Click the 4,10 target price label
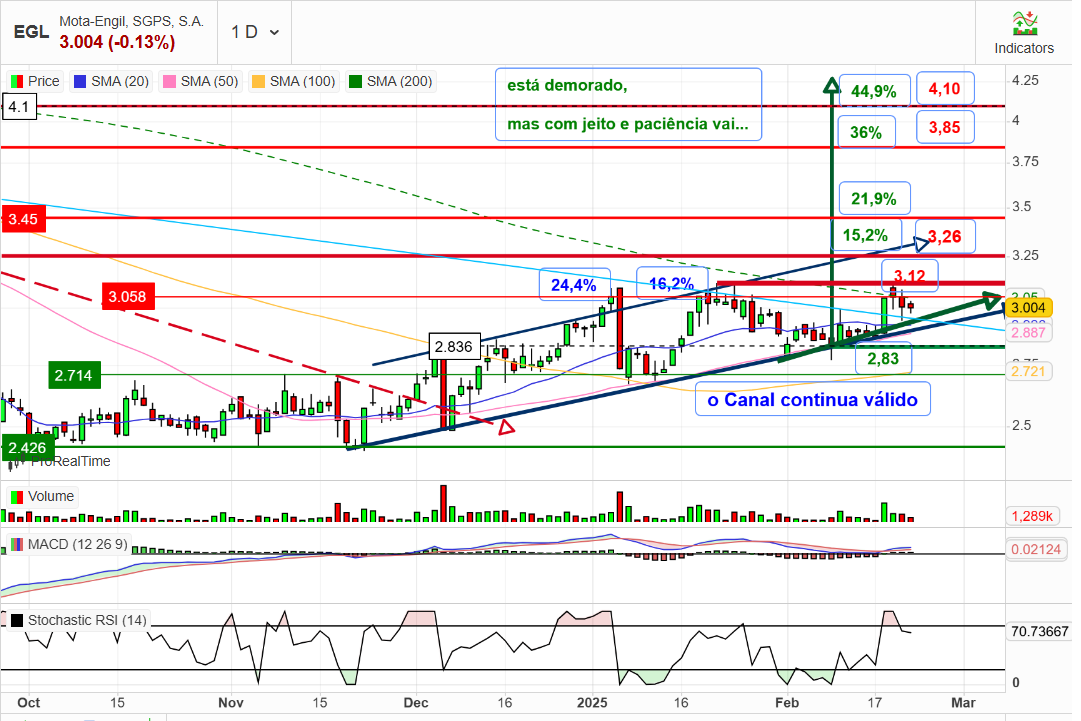1081x721 pixels. (944, 88)
